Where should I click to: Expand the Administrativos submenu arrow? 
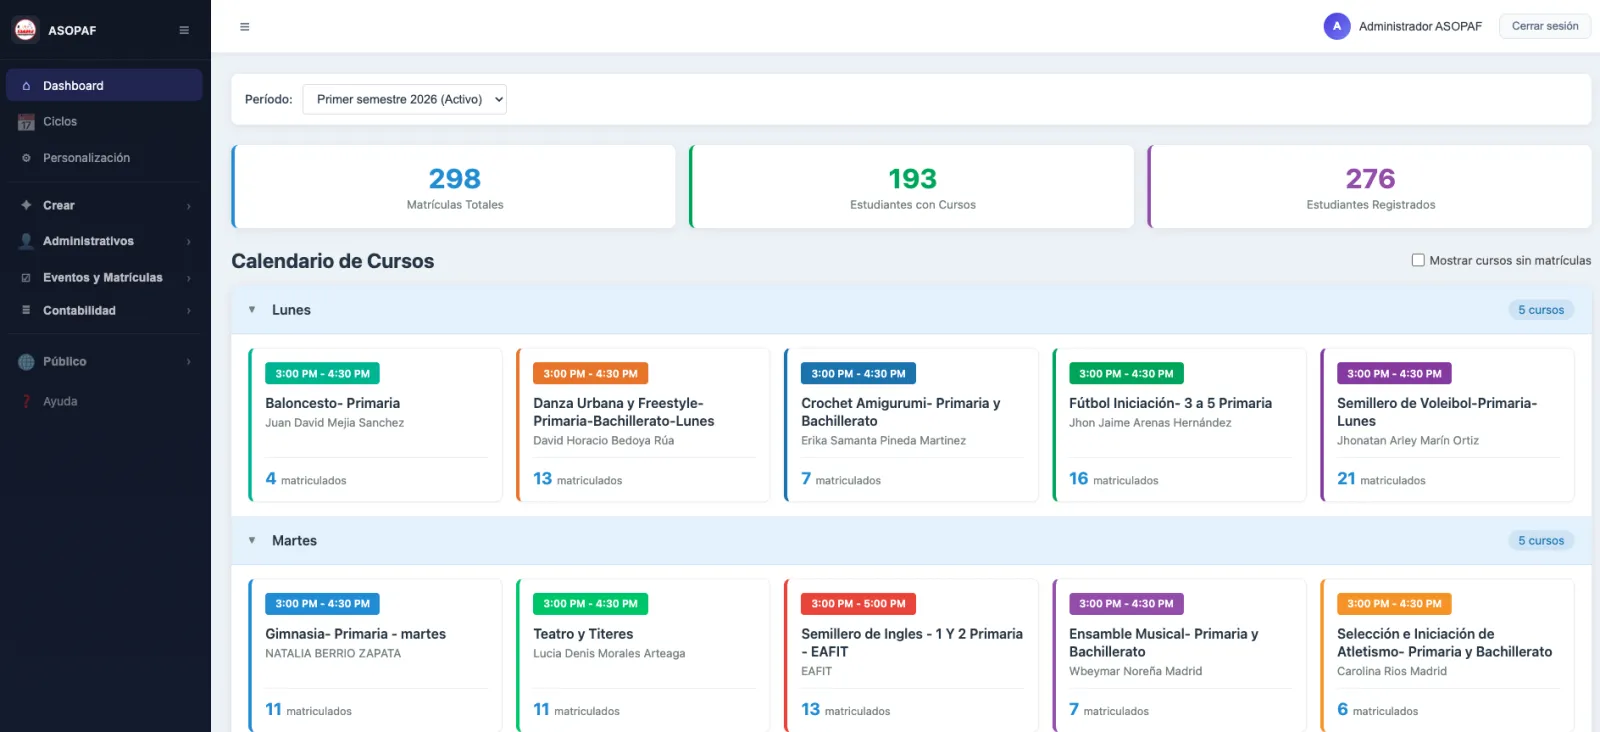pyautogui.click(x=188, y=242)
